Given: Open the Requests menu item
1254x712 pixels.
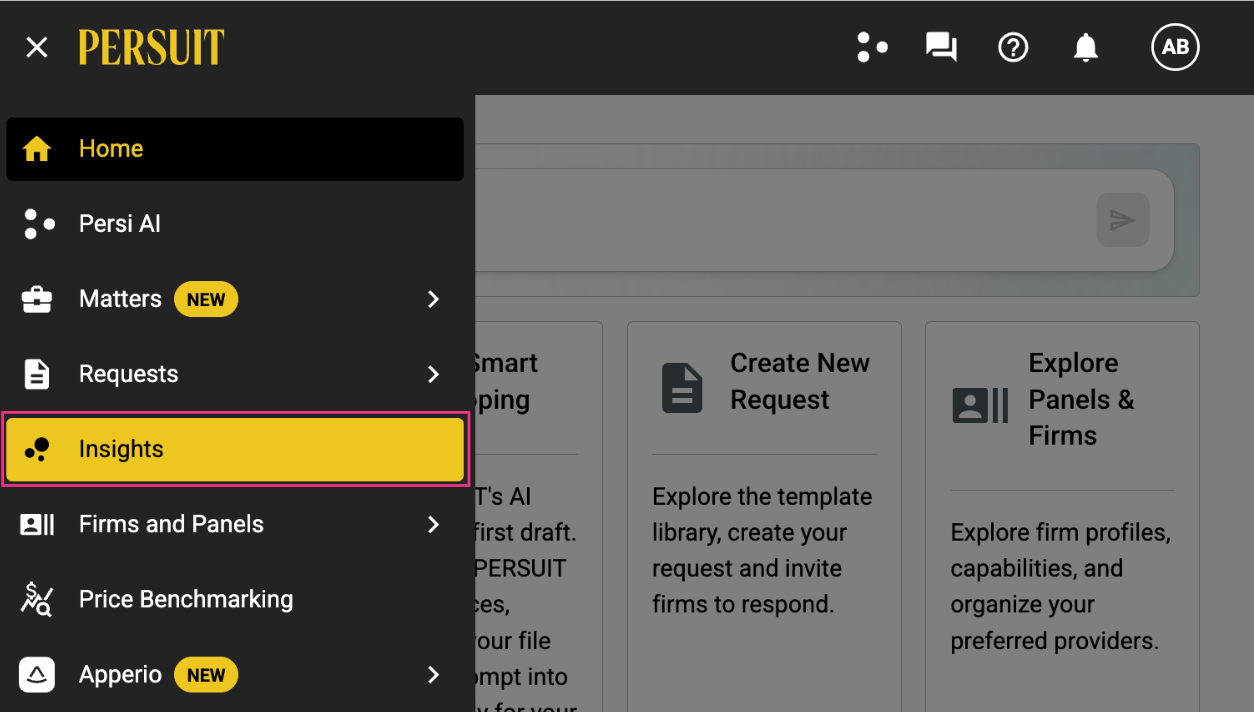Looking at the screenshot, I should [235, 374].
